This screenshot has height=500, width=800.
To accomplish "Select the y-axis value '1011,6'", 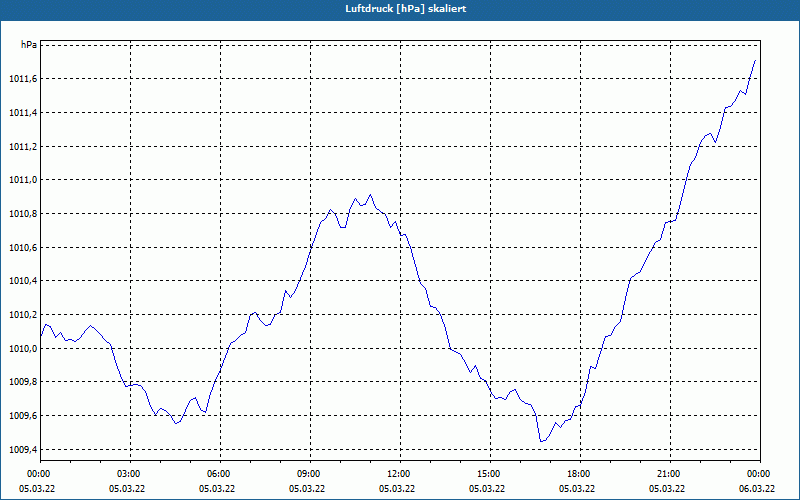I will (23, 79).
